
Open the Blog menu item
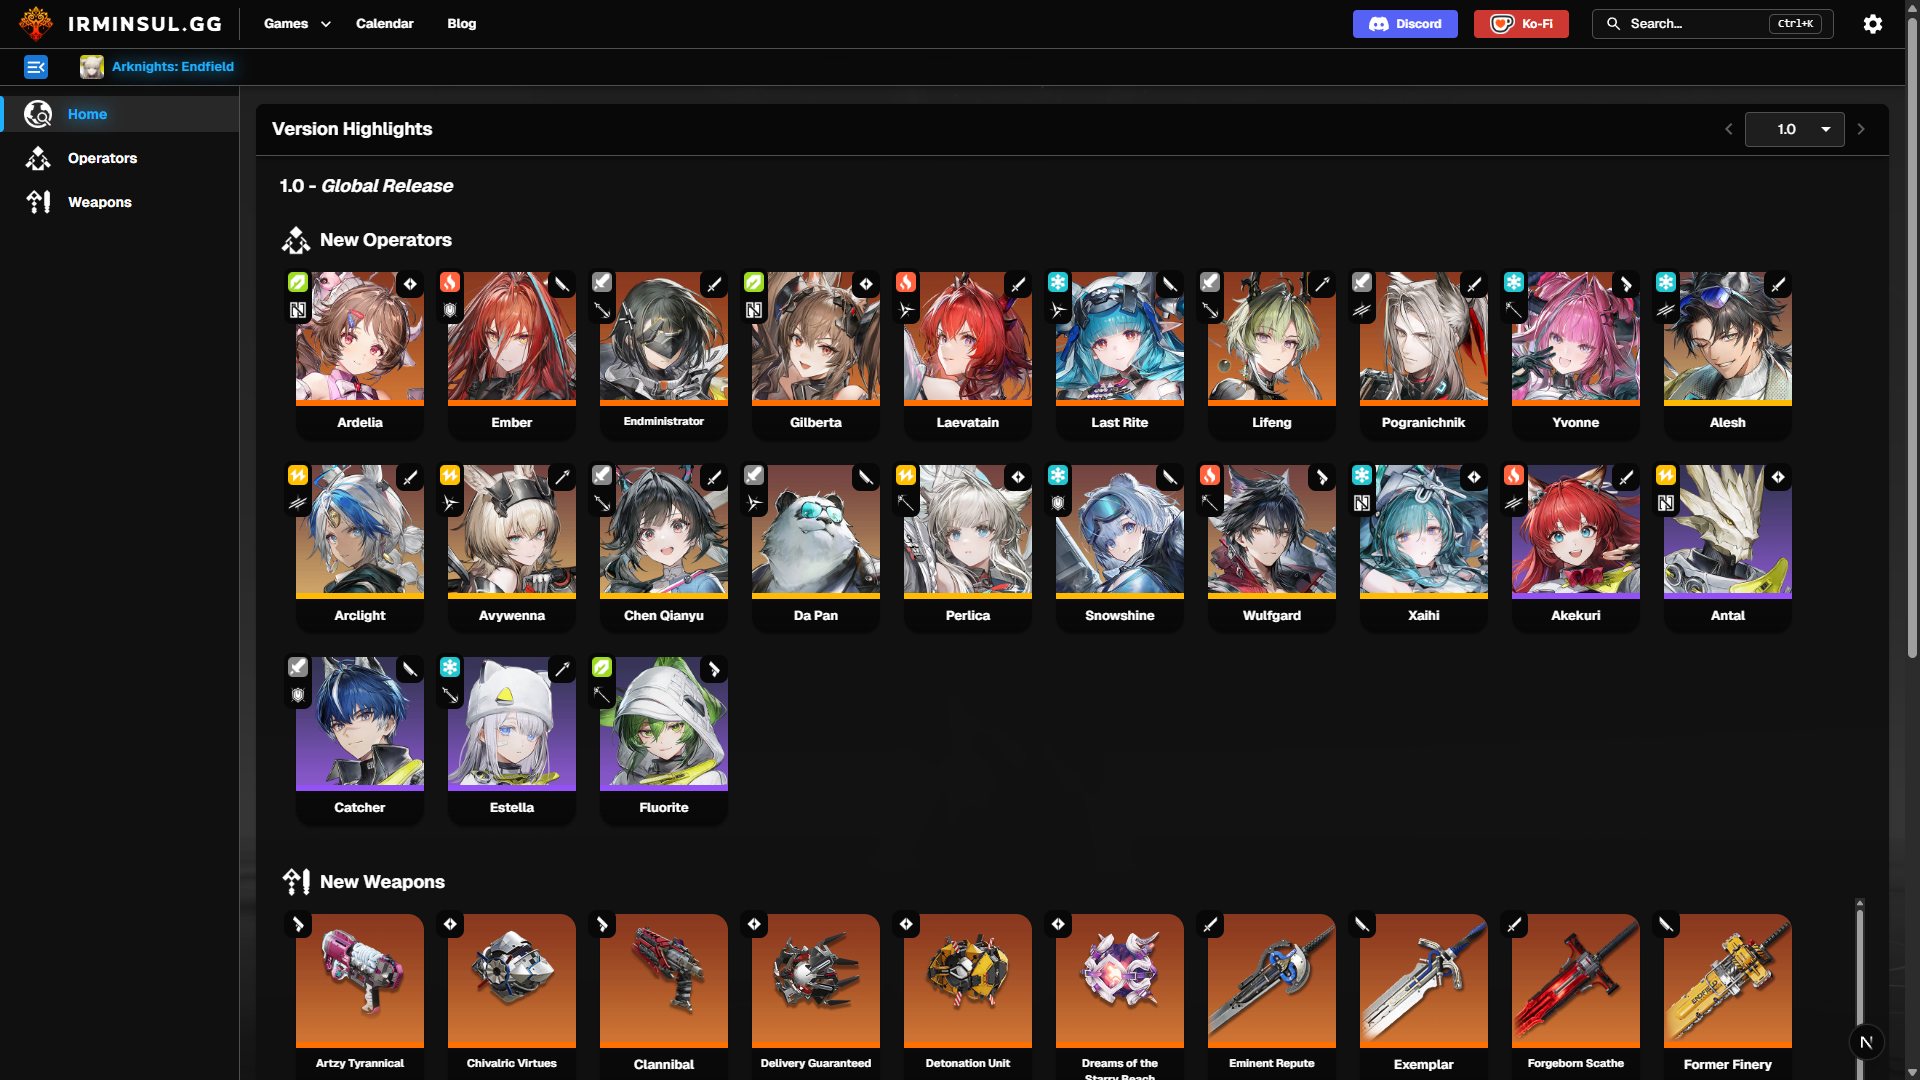(x=461, y=24)
